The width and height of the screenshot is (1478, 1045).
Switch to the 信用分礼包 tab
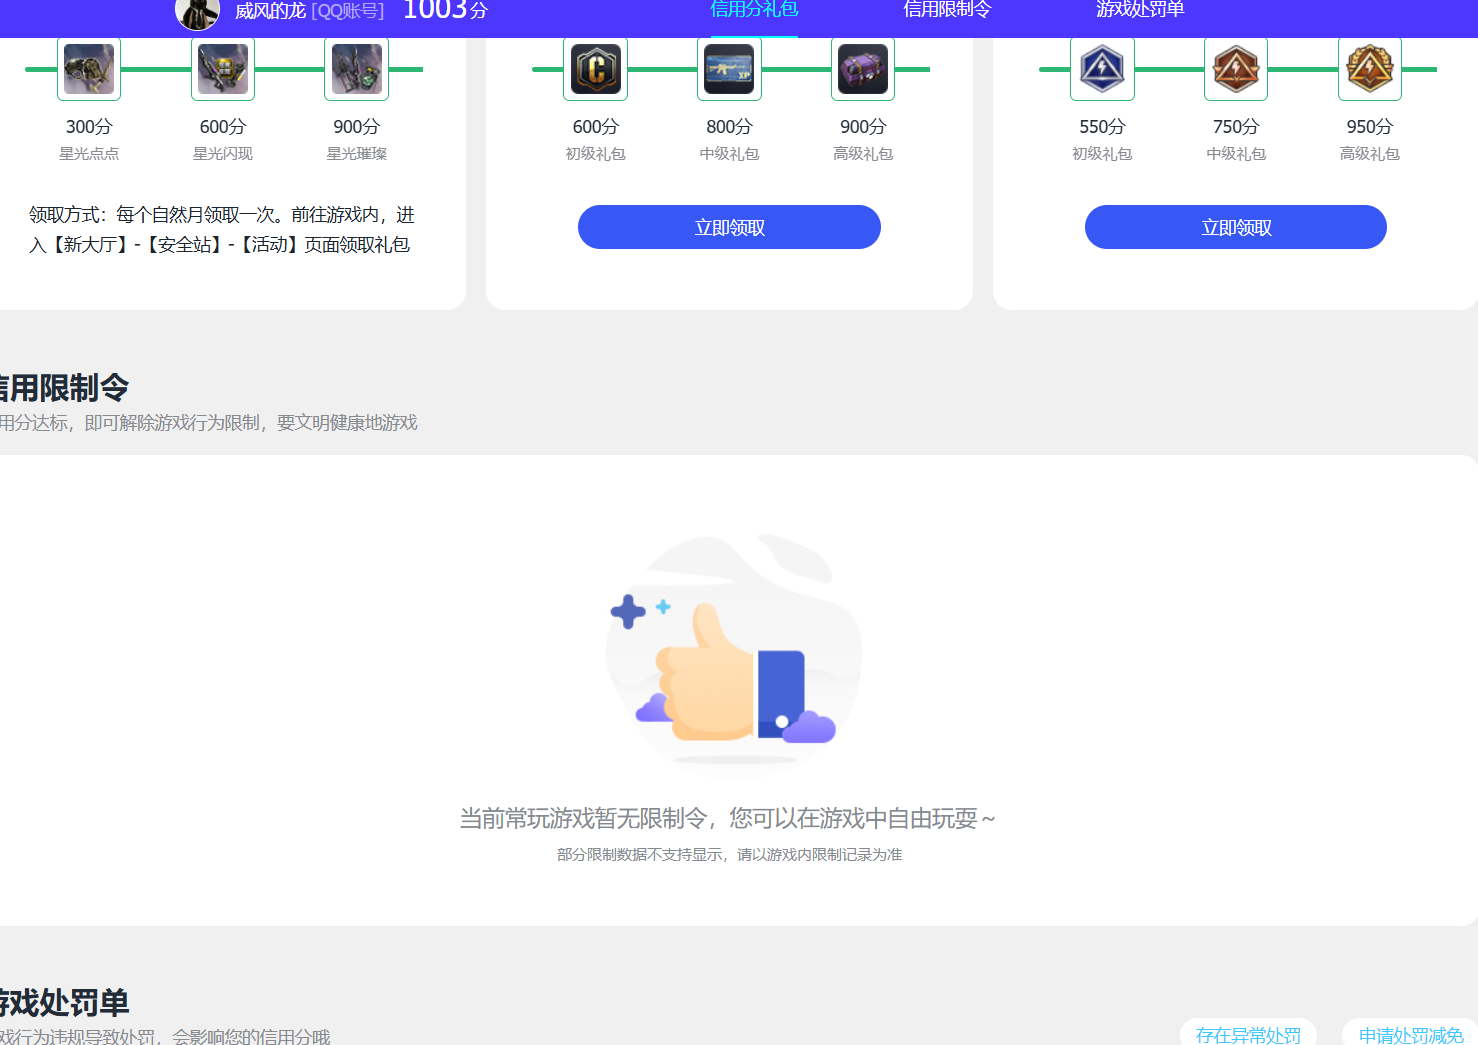[x=754, y=10]
